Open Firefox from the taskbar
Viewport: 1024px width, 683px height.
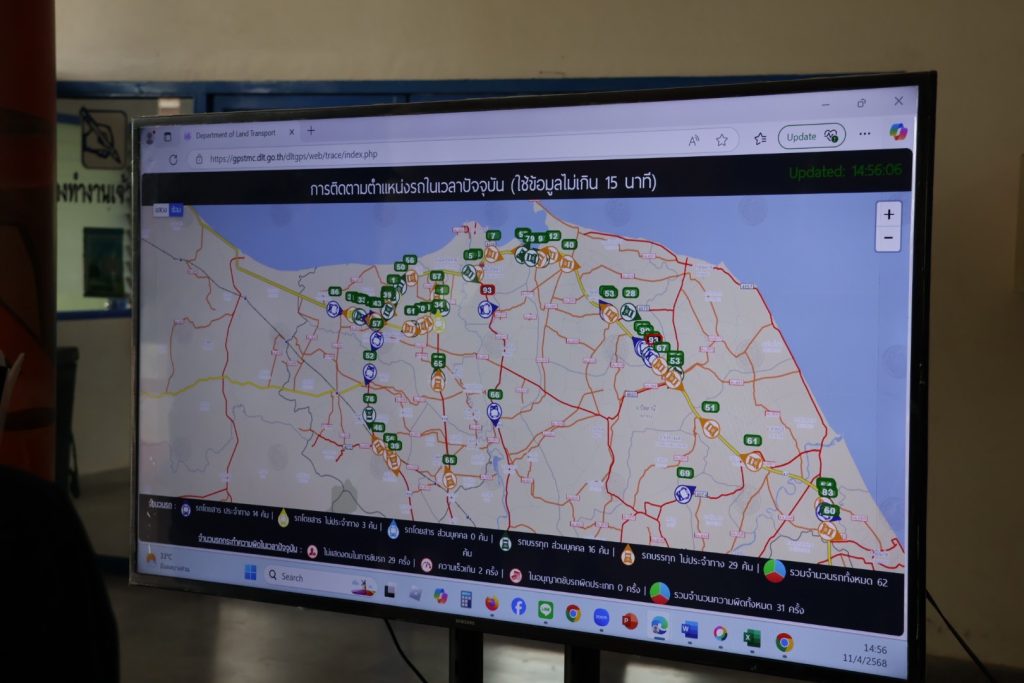coord(491,602)
